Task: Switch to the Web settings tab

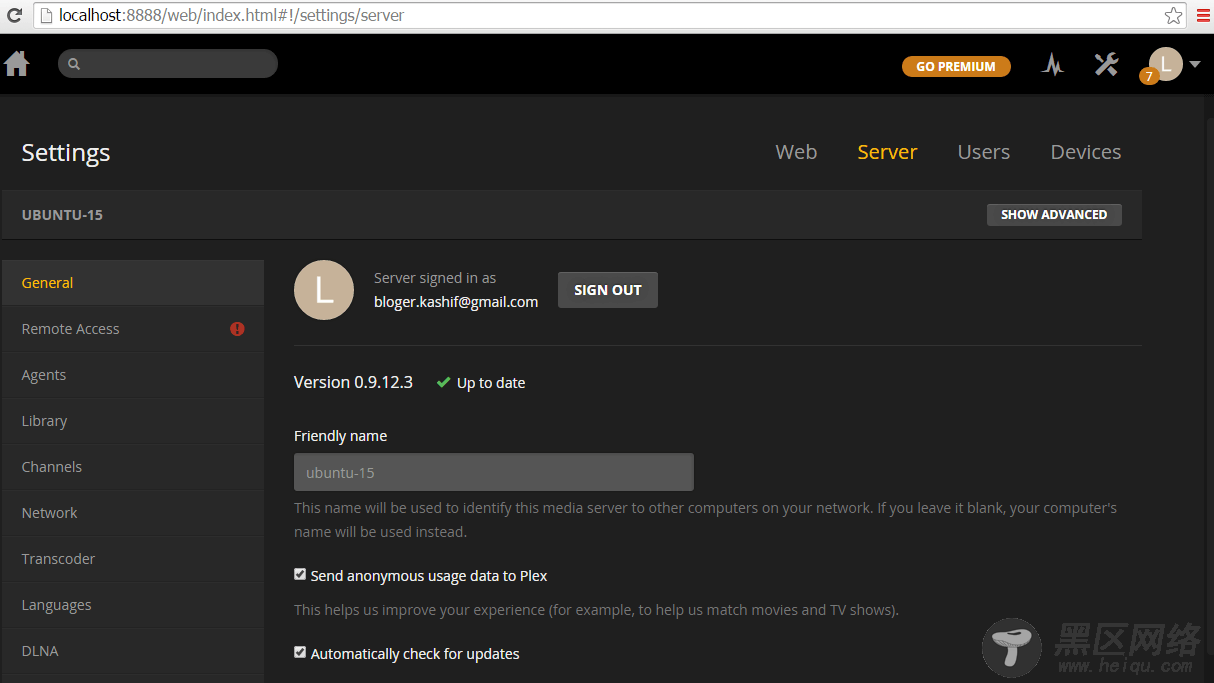Action: (796, 152)
